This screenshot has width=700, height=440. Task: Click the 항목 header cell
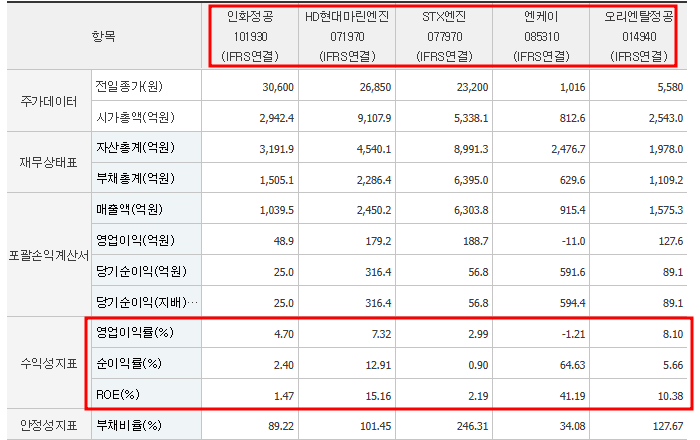coord(104,36)
